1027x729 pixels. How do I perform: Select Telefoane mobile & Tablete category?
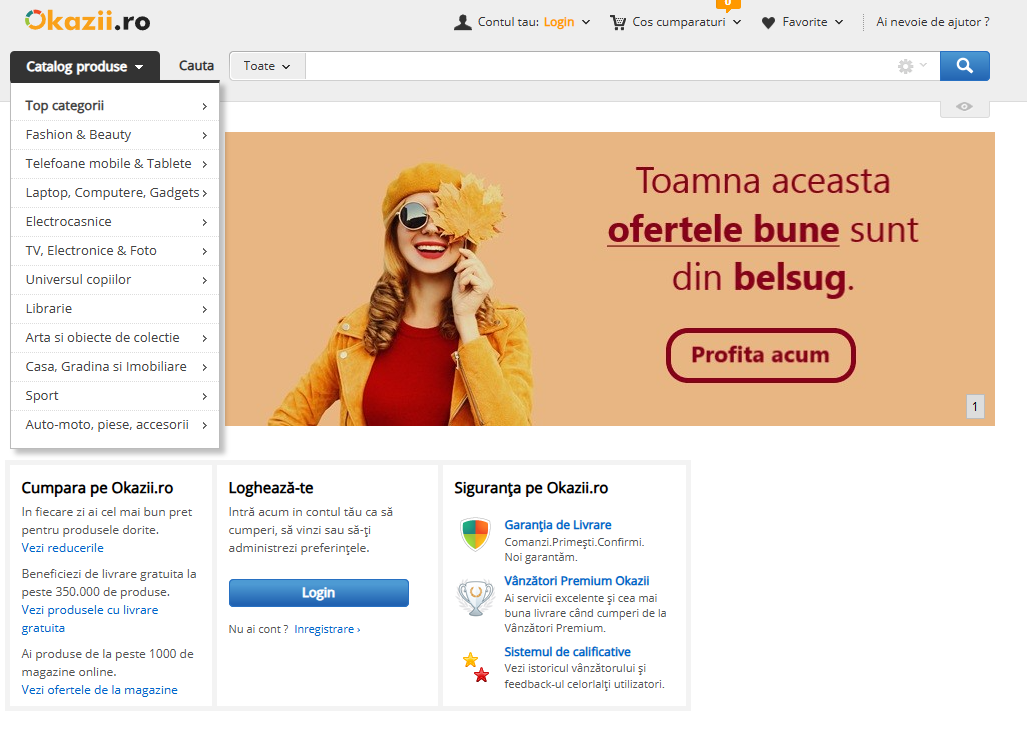point(115,164)
